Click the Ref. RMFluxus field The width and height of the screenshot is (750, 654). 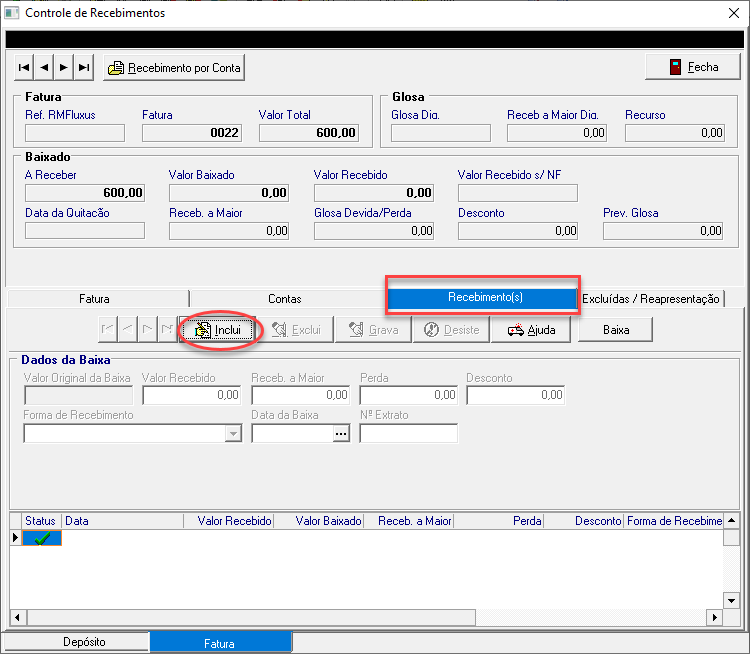(x=75, y=133)
